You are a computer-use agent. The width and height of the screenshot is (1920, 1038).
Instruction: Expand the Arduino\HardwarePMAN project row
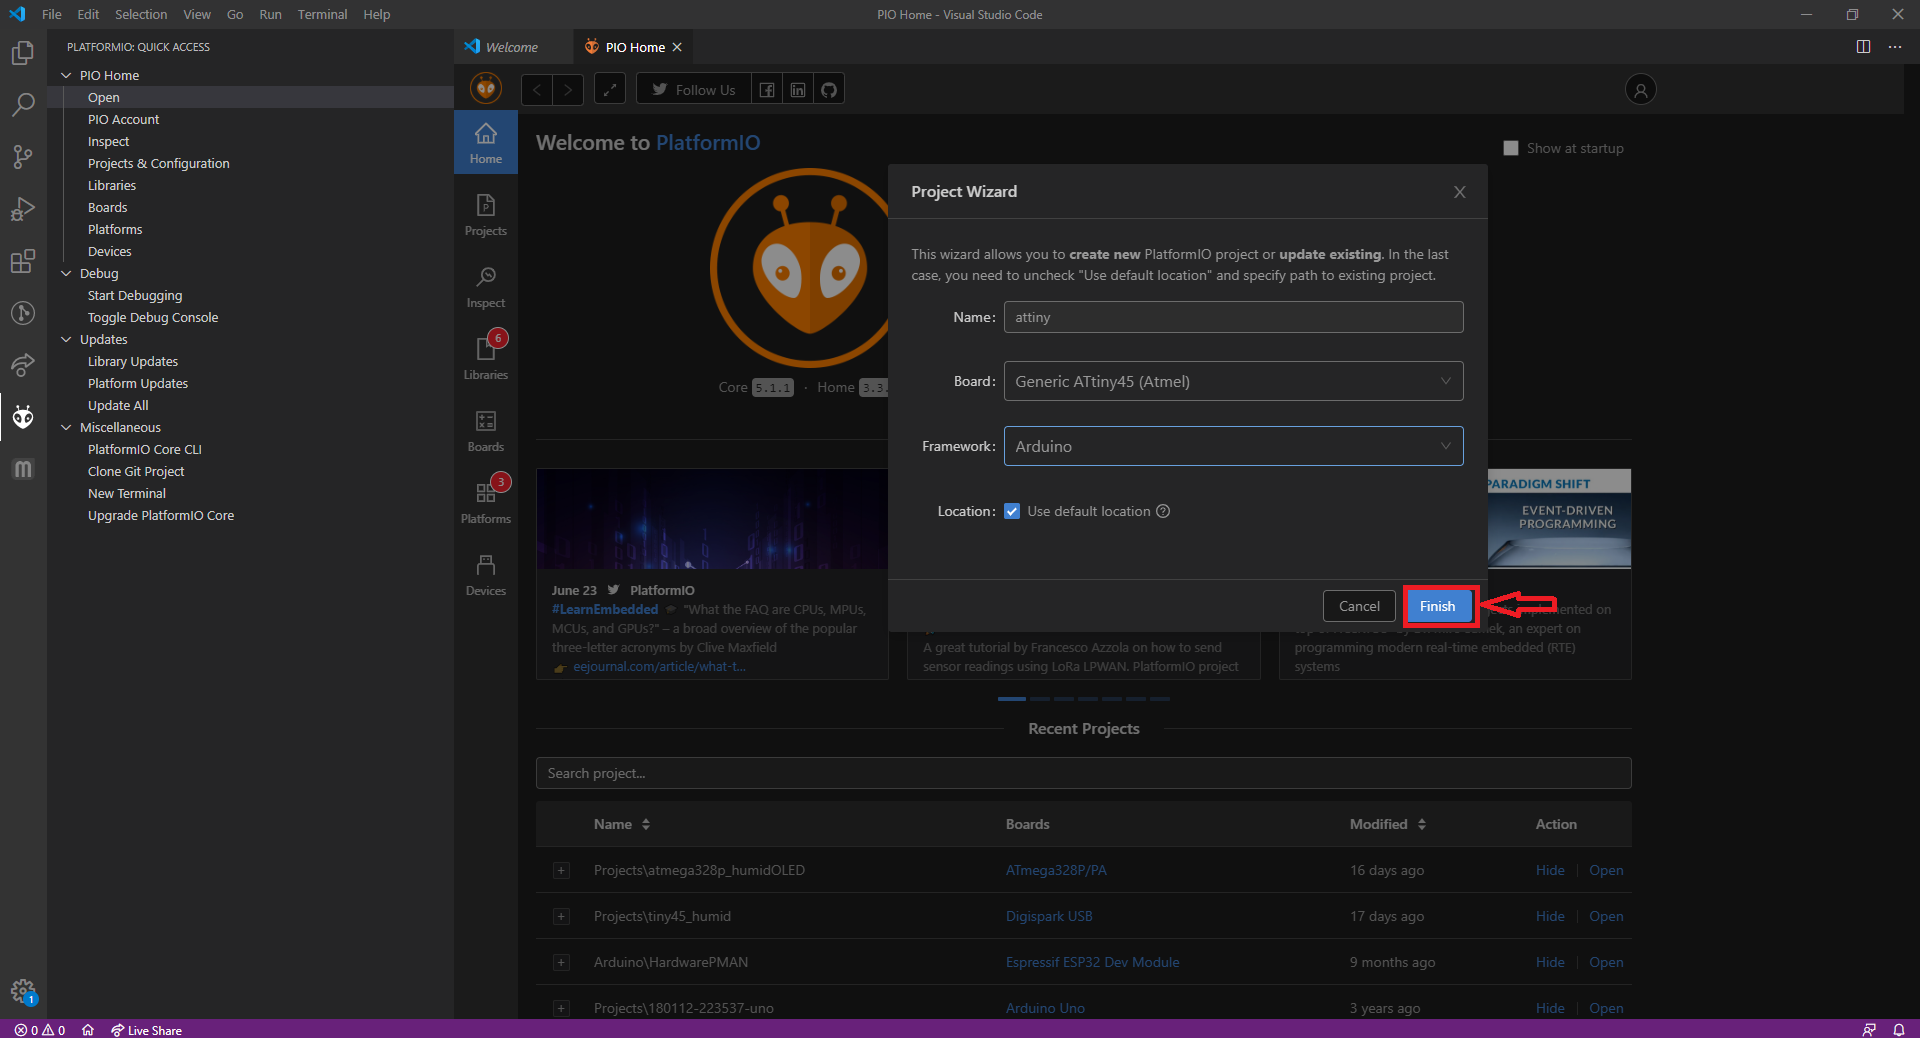click(561, 963)
